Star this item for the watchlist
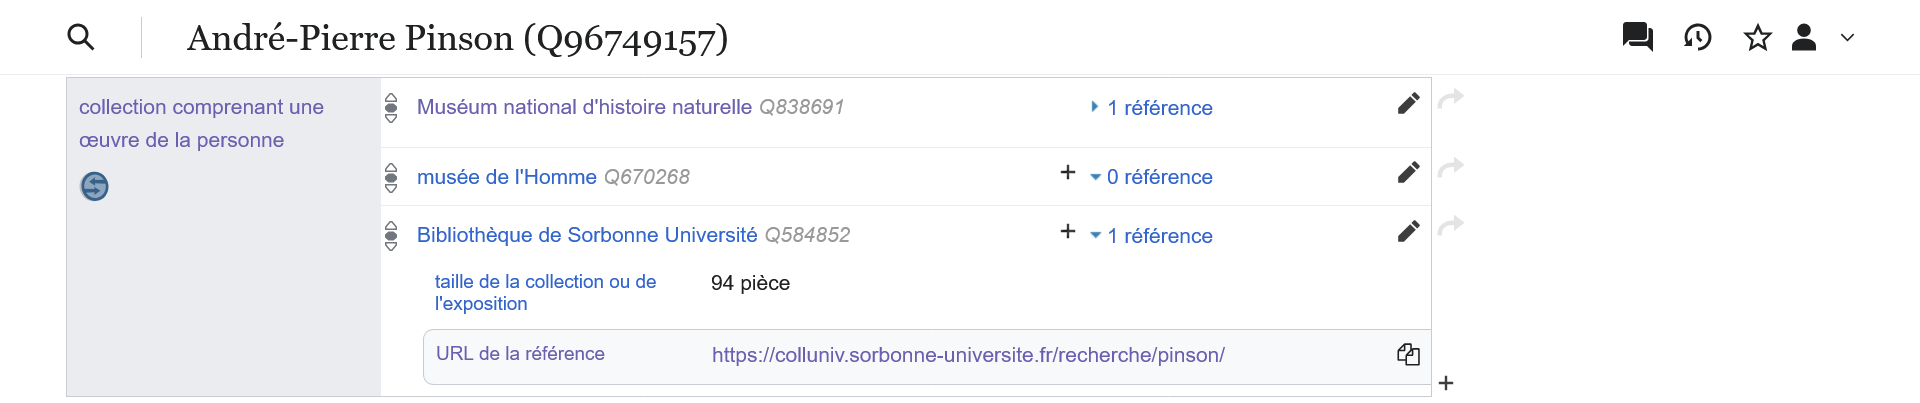Viewport: 1920px width, 403px height. coord(1757,38)
